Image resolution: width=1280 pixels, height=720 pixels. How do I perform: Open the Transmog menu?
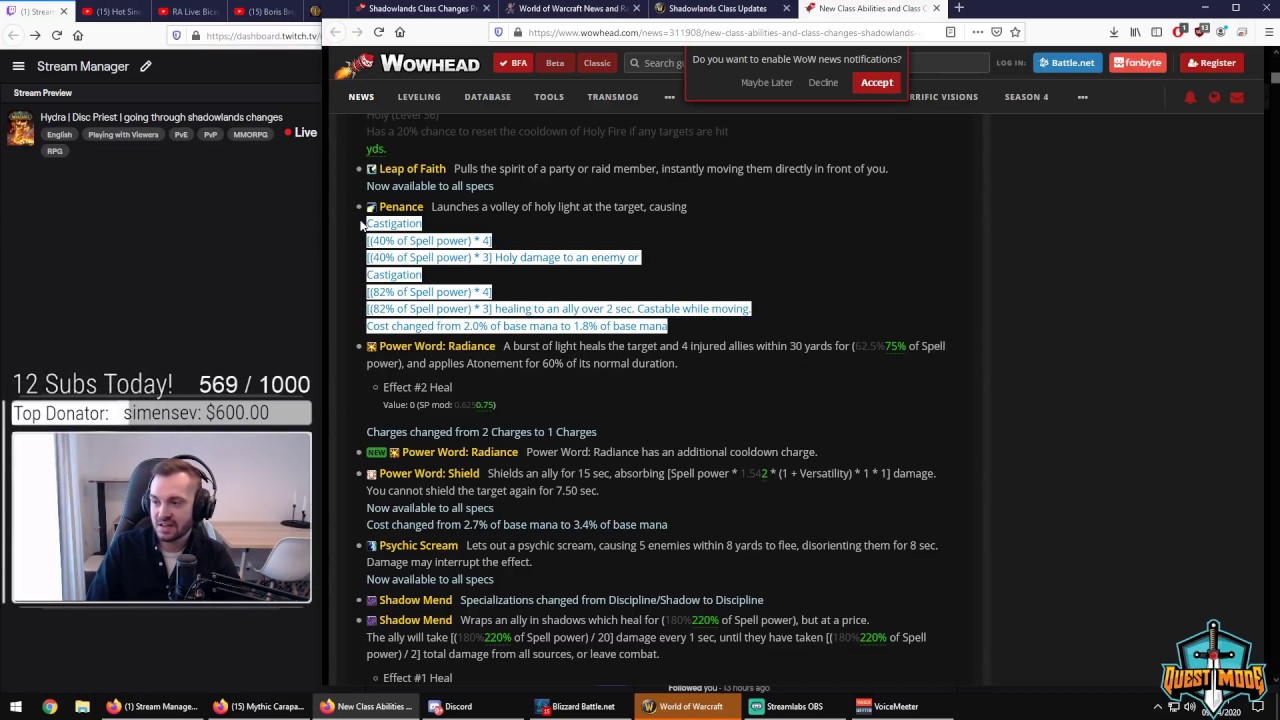(612, 97)
